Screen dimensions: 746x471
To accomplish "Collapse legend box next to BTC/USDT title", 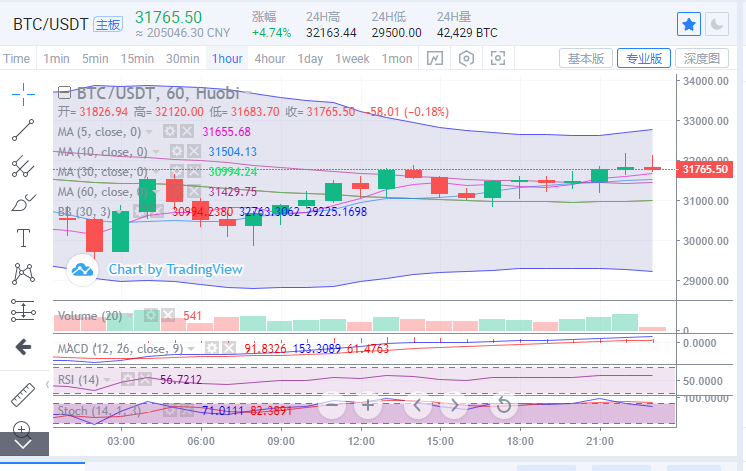I will (64, 92).
